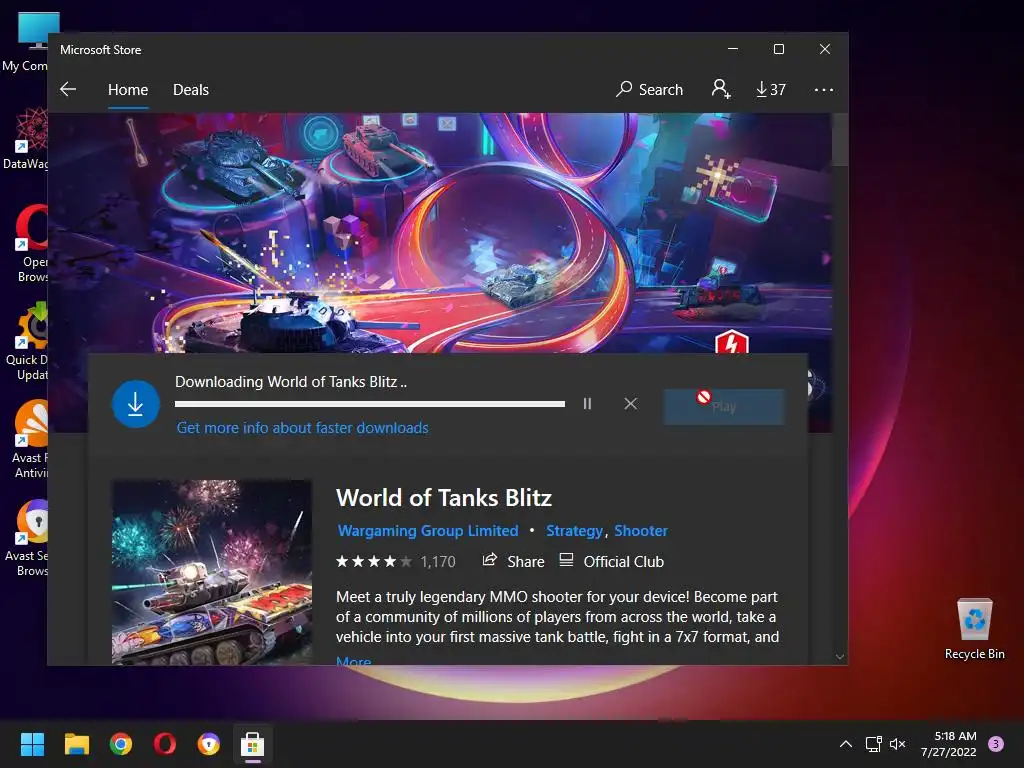This screenshot has width=1024, height=768.
Task: Go back using the back arrow
Action: pyautogui.click(x=68, y=89)
